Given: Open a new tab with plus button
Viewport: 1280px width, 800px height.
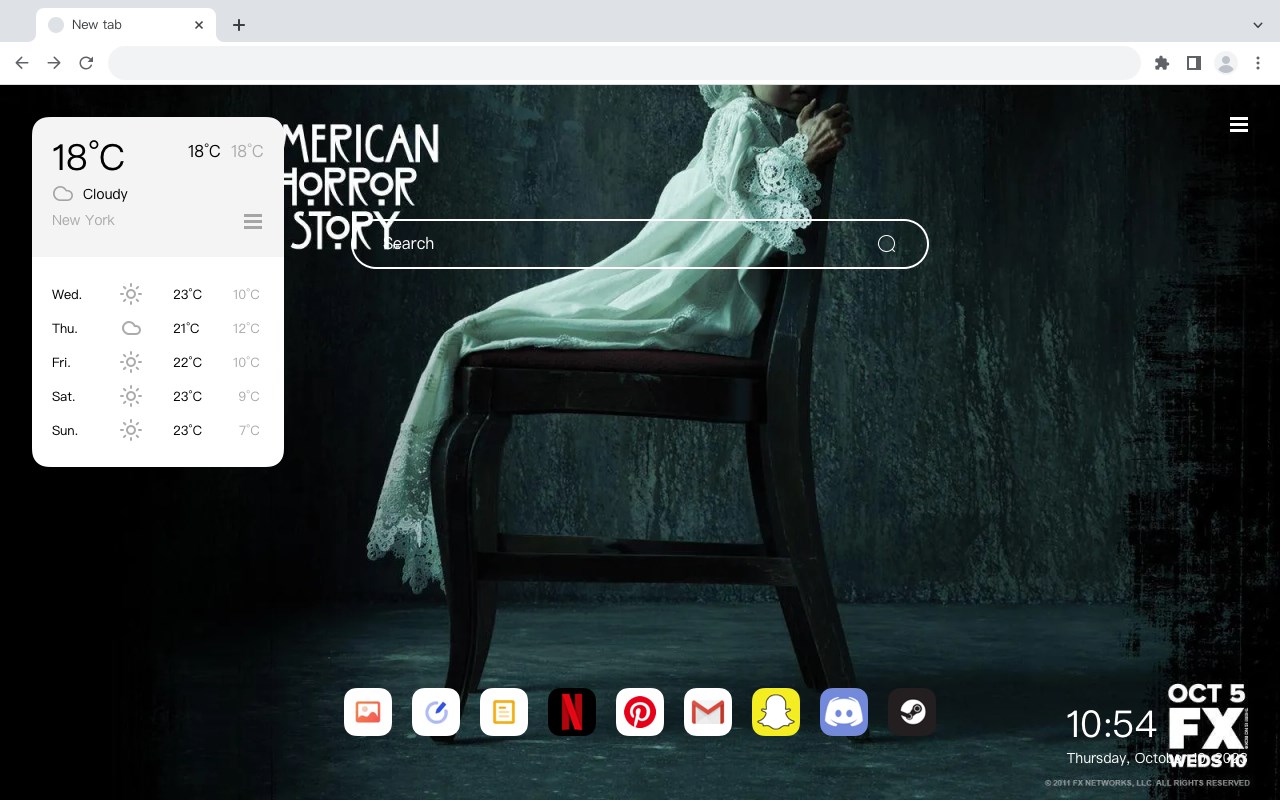Looking at the screenshot, I should pyautogui.click(x=239, y=25).
